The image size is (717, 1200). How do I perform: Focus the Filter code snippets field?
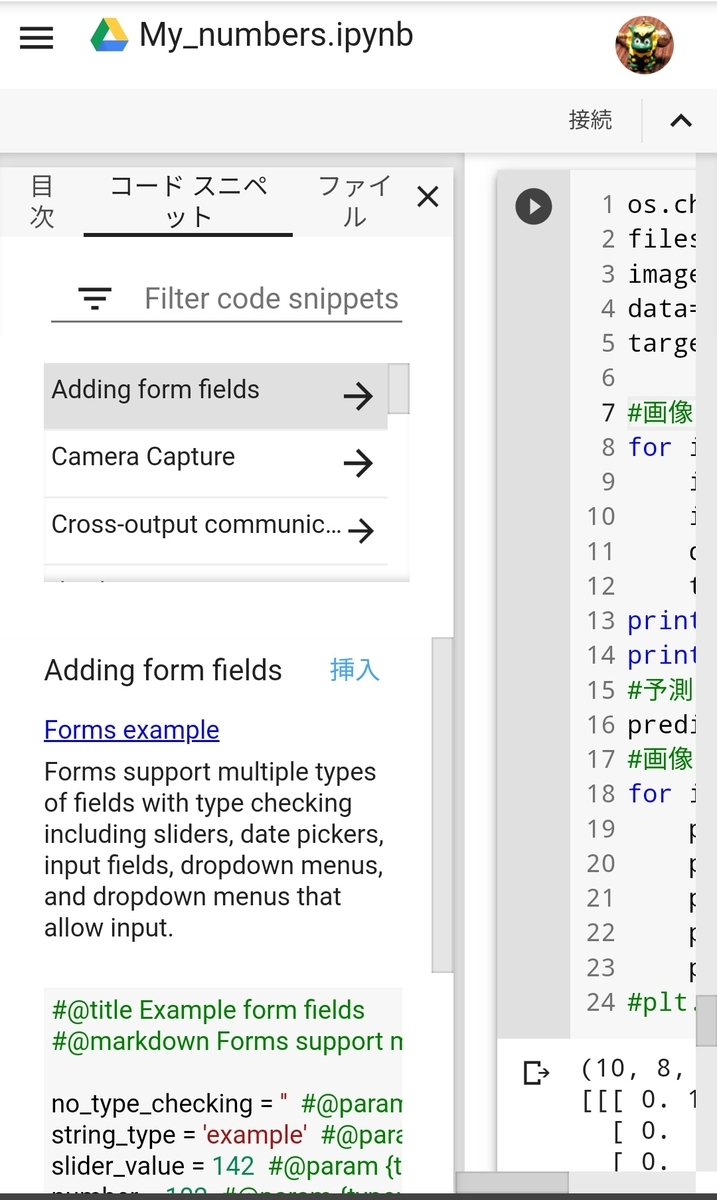point(270,299)
